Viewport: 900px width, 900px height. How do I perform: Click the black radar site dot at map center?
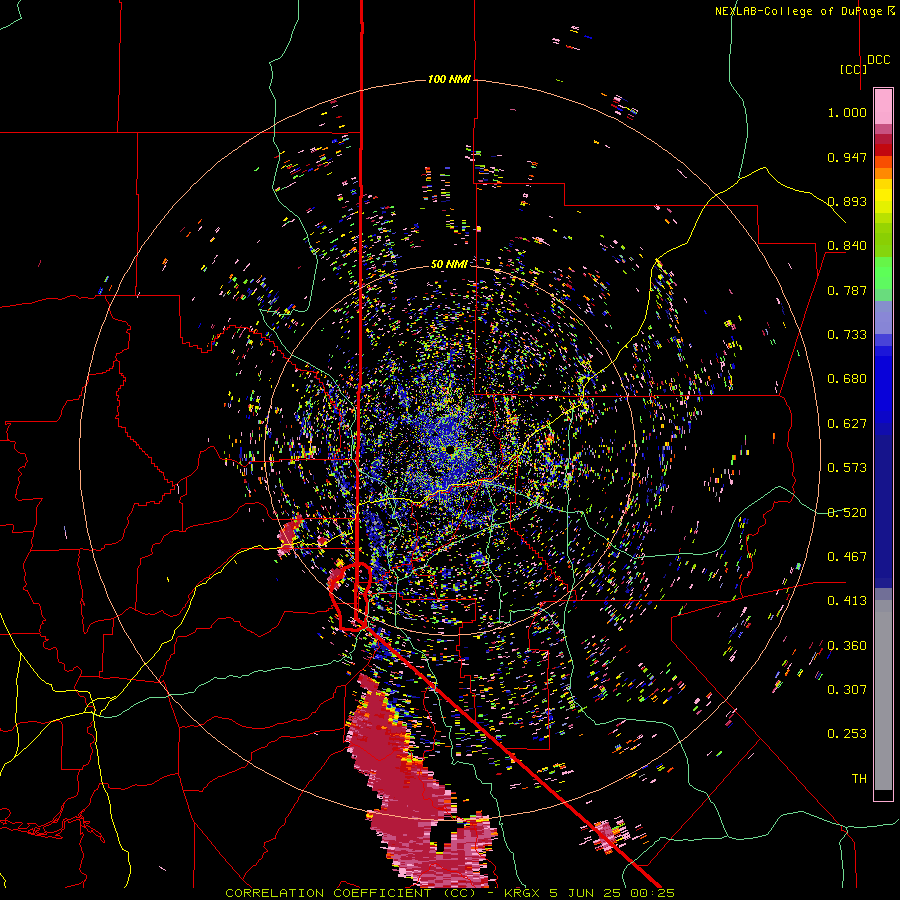[x=450, y=449]
